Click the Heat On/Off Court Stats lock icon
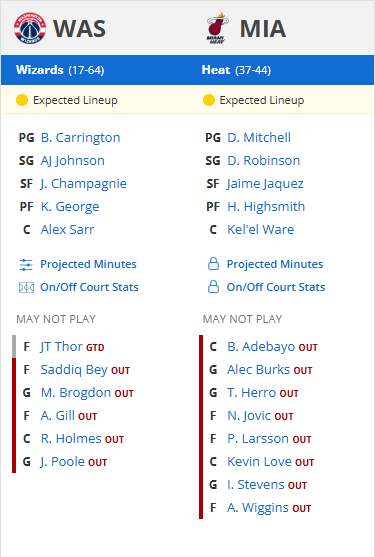 (x=213, y=287)
